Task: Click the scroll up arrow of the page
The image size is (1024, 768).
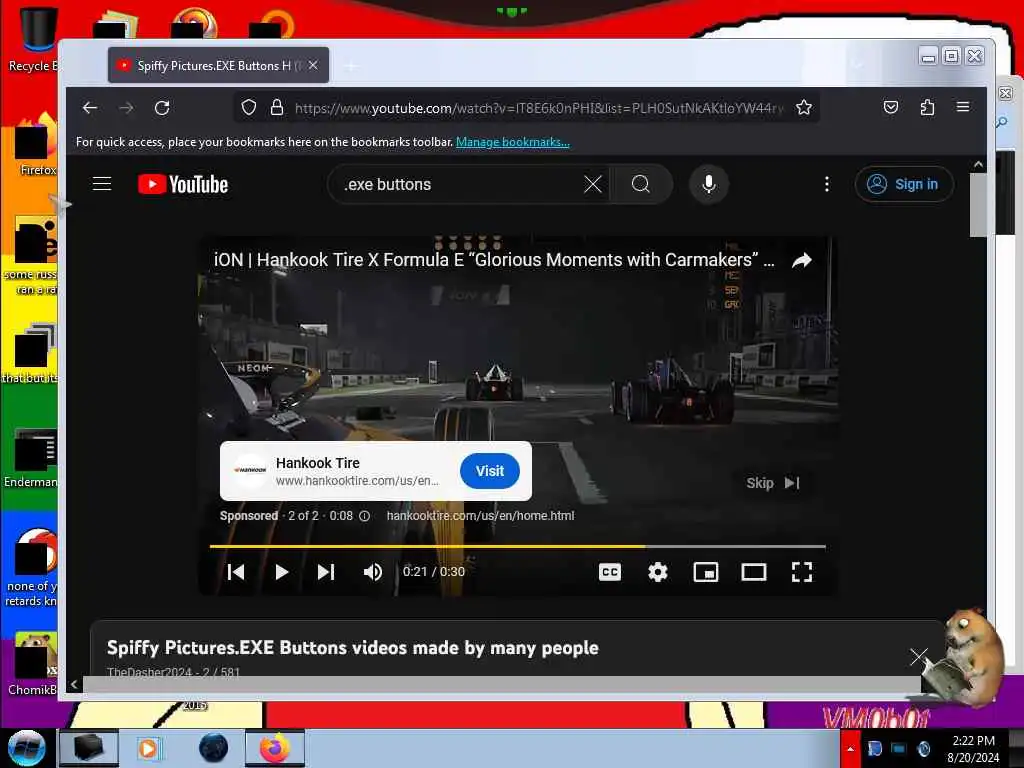Action: tap(978, 165)
